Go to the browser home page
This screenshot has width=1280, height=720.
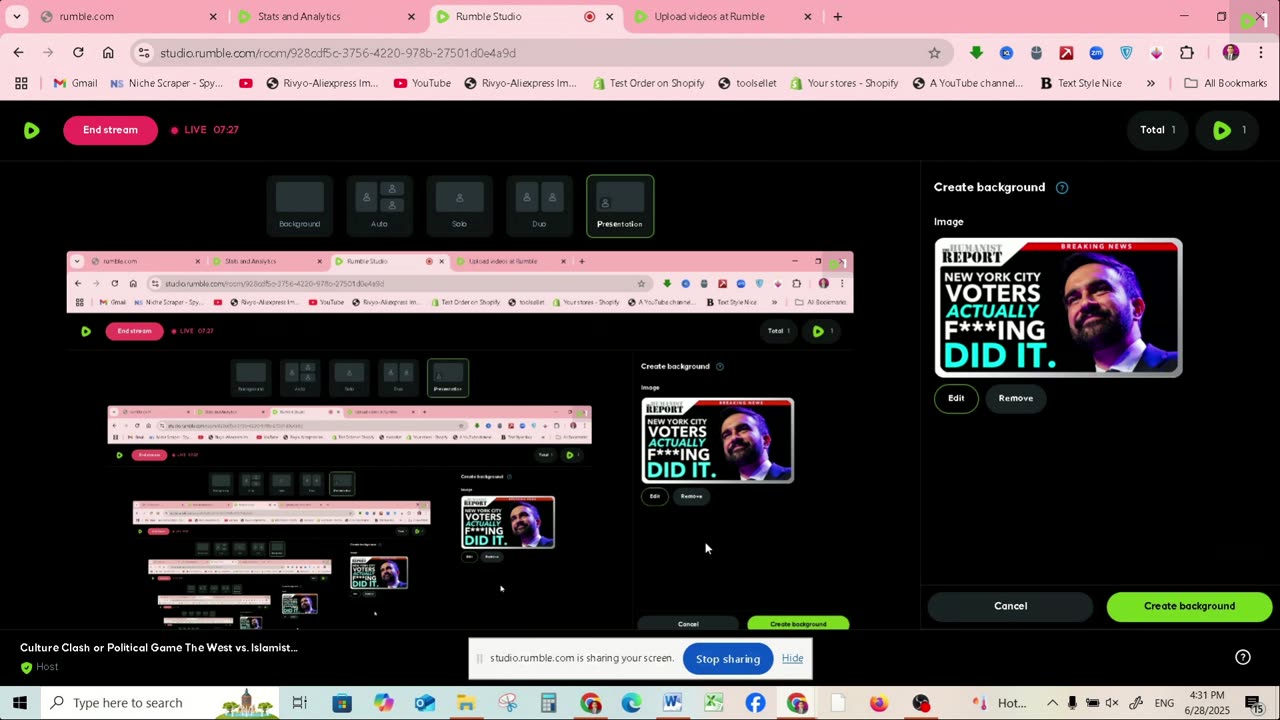(x=108, y=53)
